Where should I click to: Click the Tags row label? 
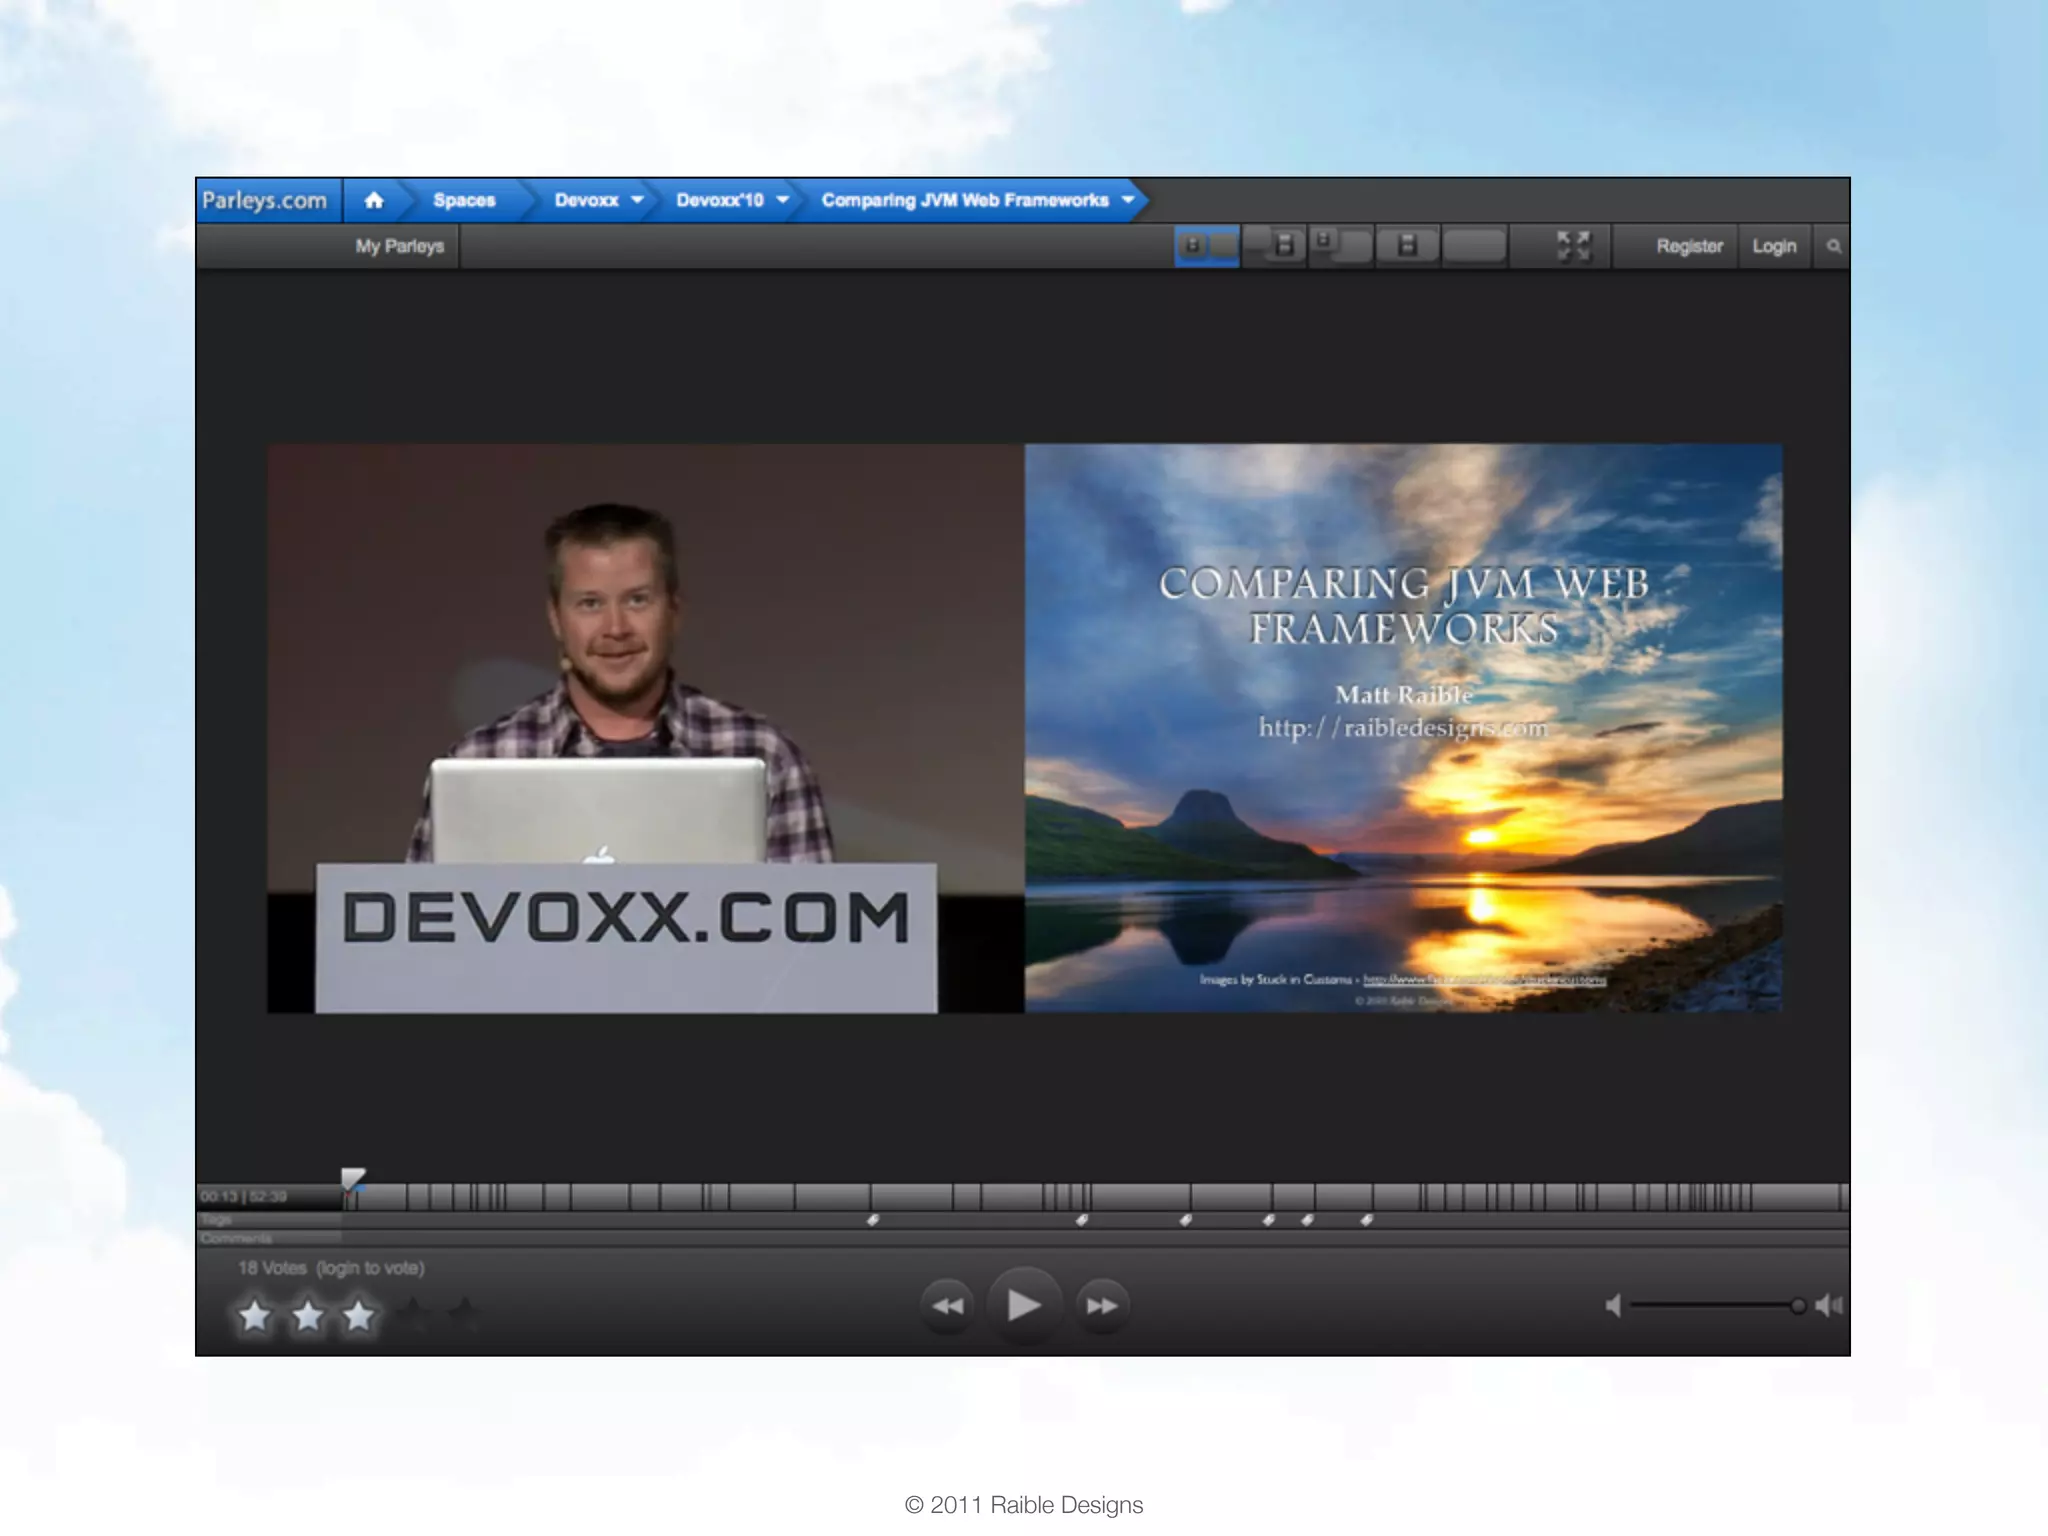(216, 1220)
